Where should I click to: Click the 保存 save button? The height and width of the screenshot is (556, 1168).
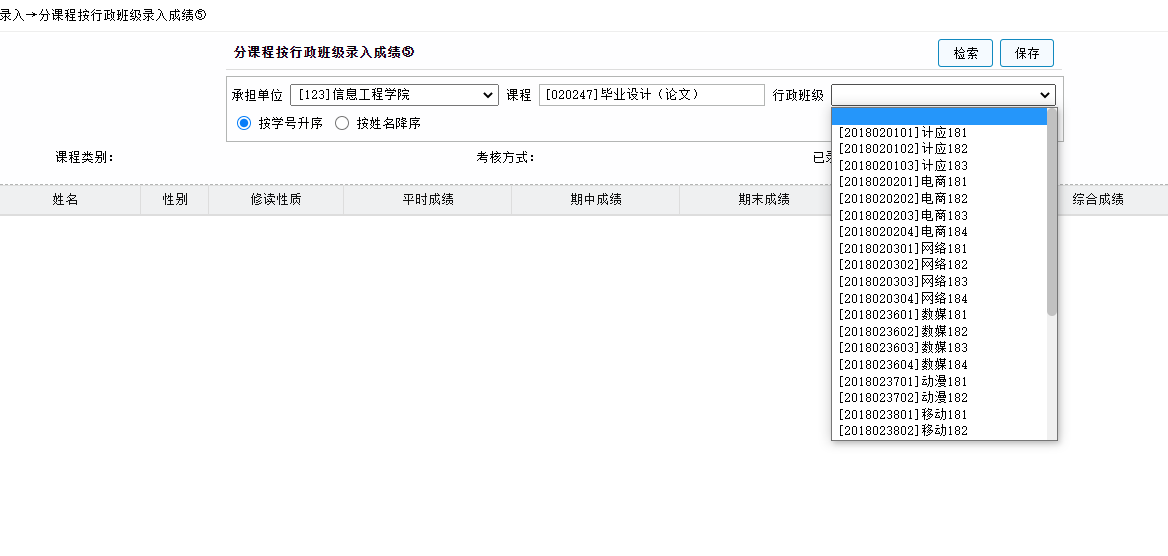pyautogui.click(x=1026, y=53)
